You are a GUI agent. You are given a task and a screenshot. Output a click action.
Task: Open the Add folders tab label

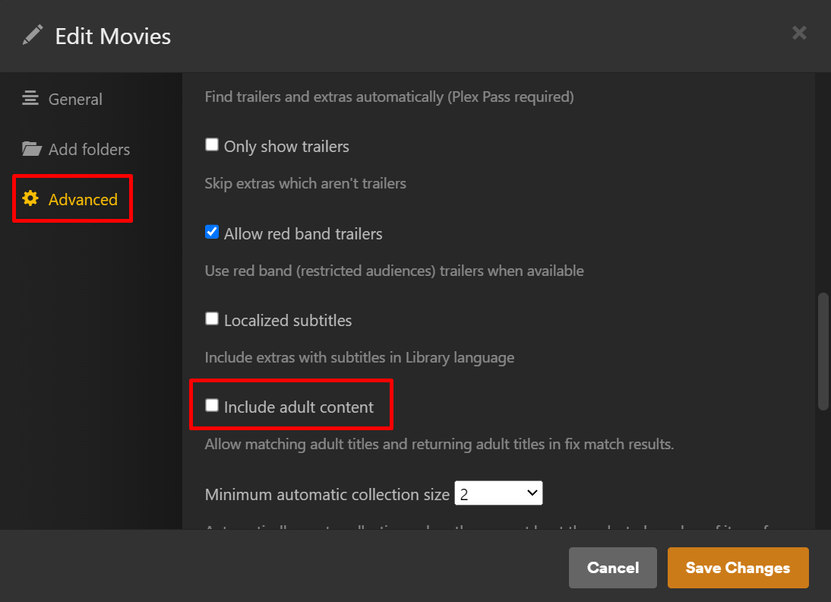coord(89,149)
